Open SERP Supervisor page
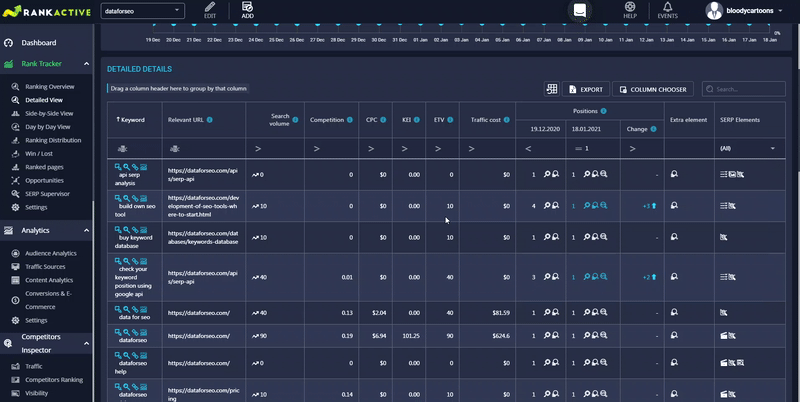This screenshot has width=800, height=402. point(47,194)
